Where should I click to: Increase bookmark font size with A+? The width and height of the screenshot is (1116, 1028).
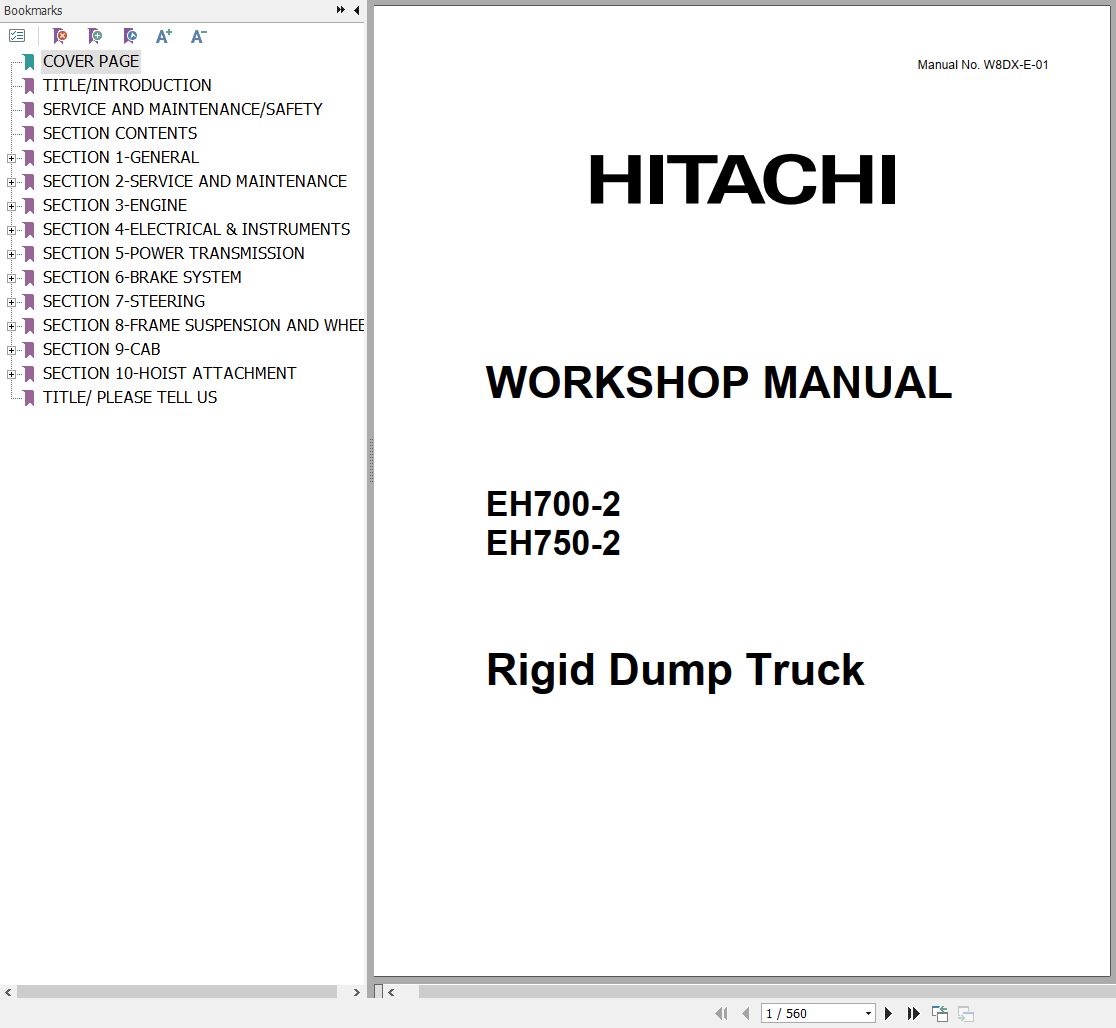[164, 36]
